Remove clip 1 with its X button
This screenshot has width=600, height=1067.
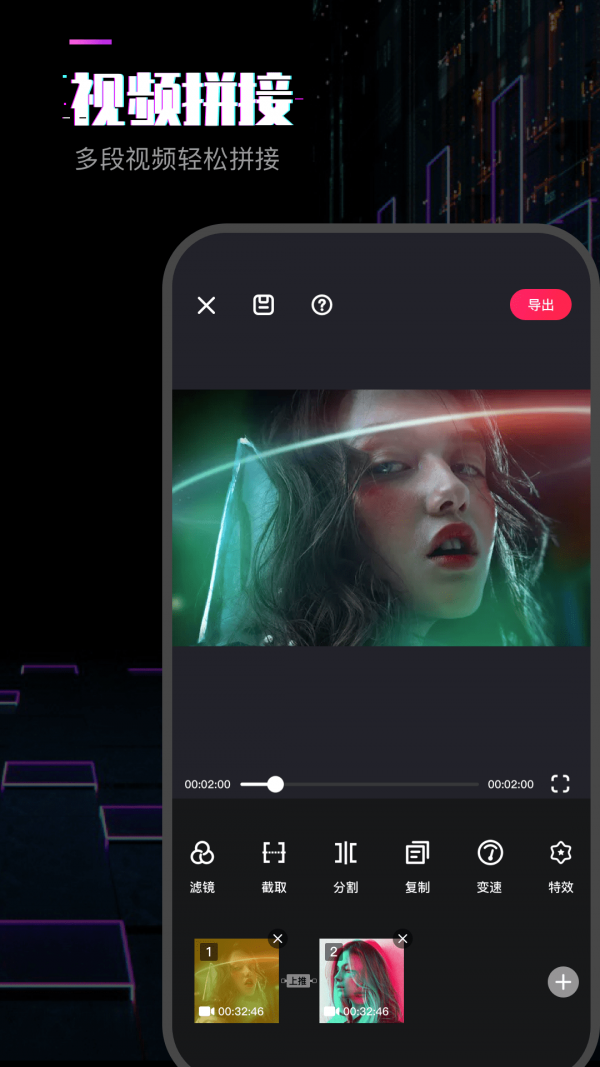tap(278, 938)
